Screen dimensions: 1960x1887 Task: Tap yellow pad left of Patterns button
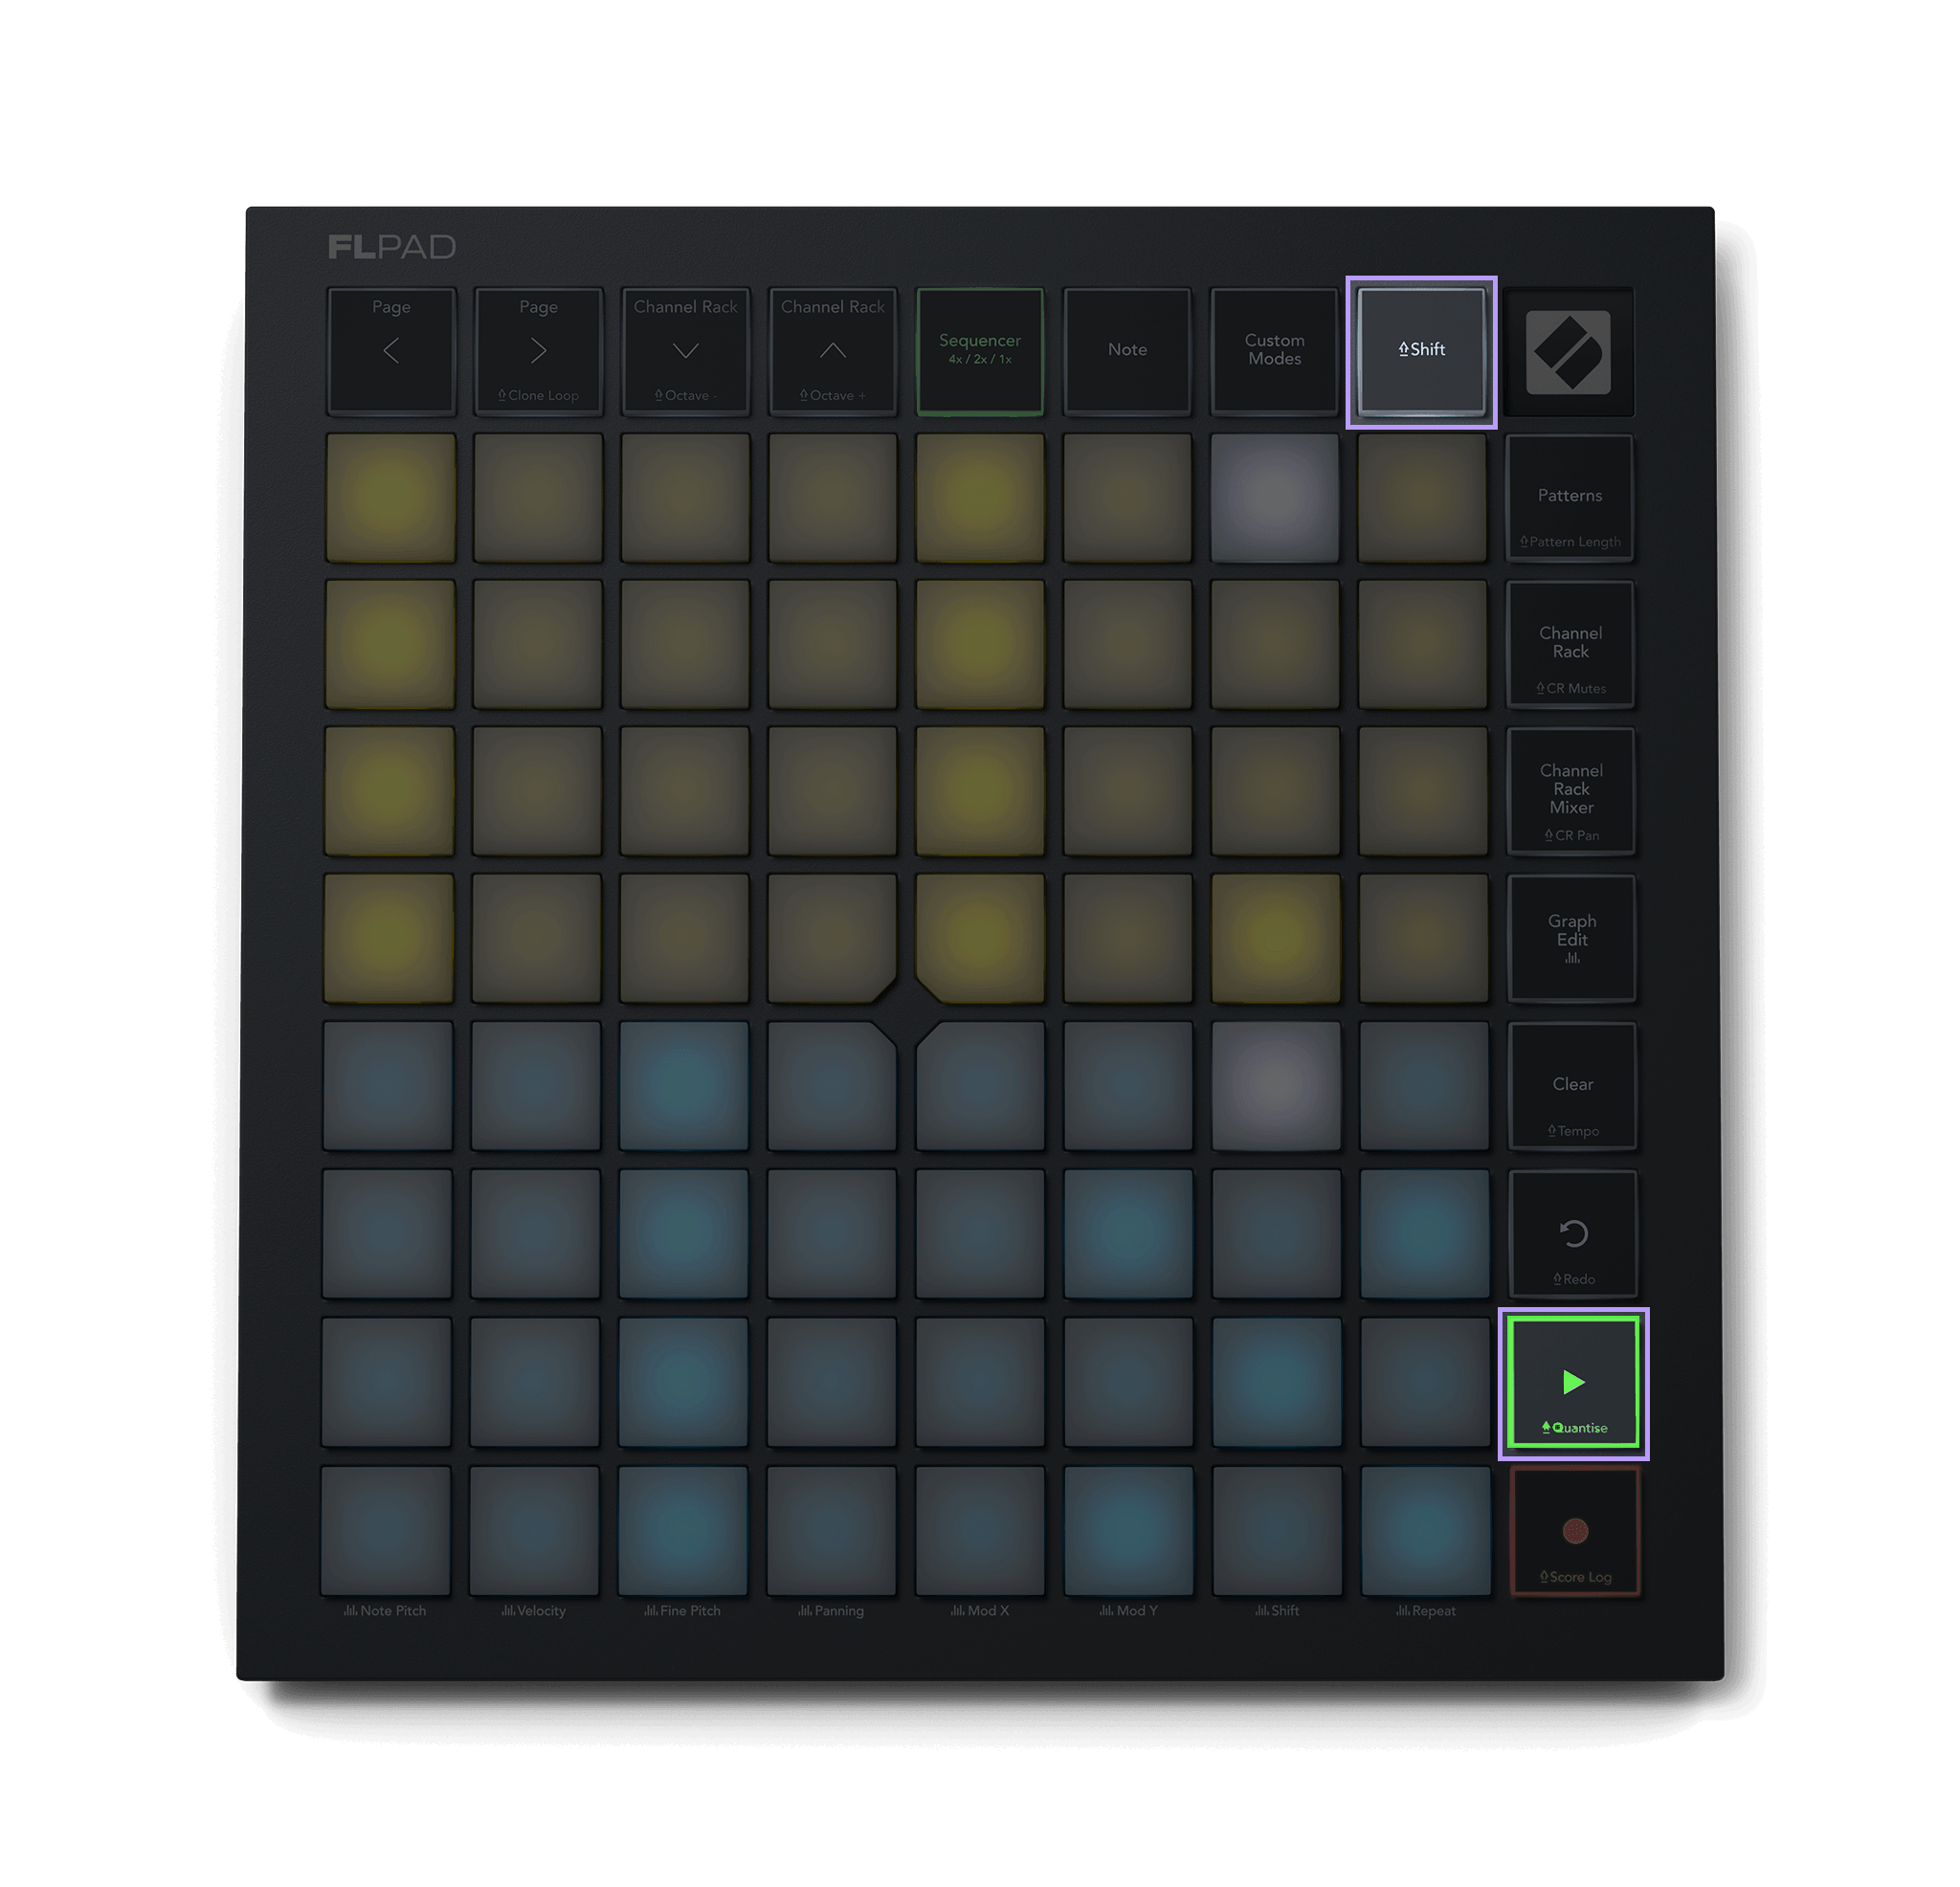coord(1422,497)
